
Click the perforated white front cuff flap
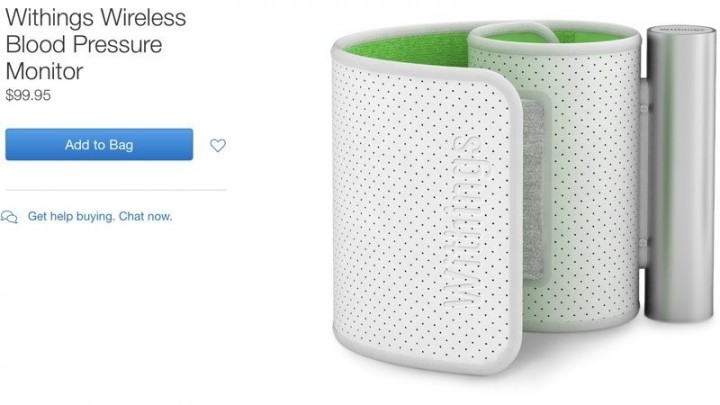427,216
